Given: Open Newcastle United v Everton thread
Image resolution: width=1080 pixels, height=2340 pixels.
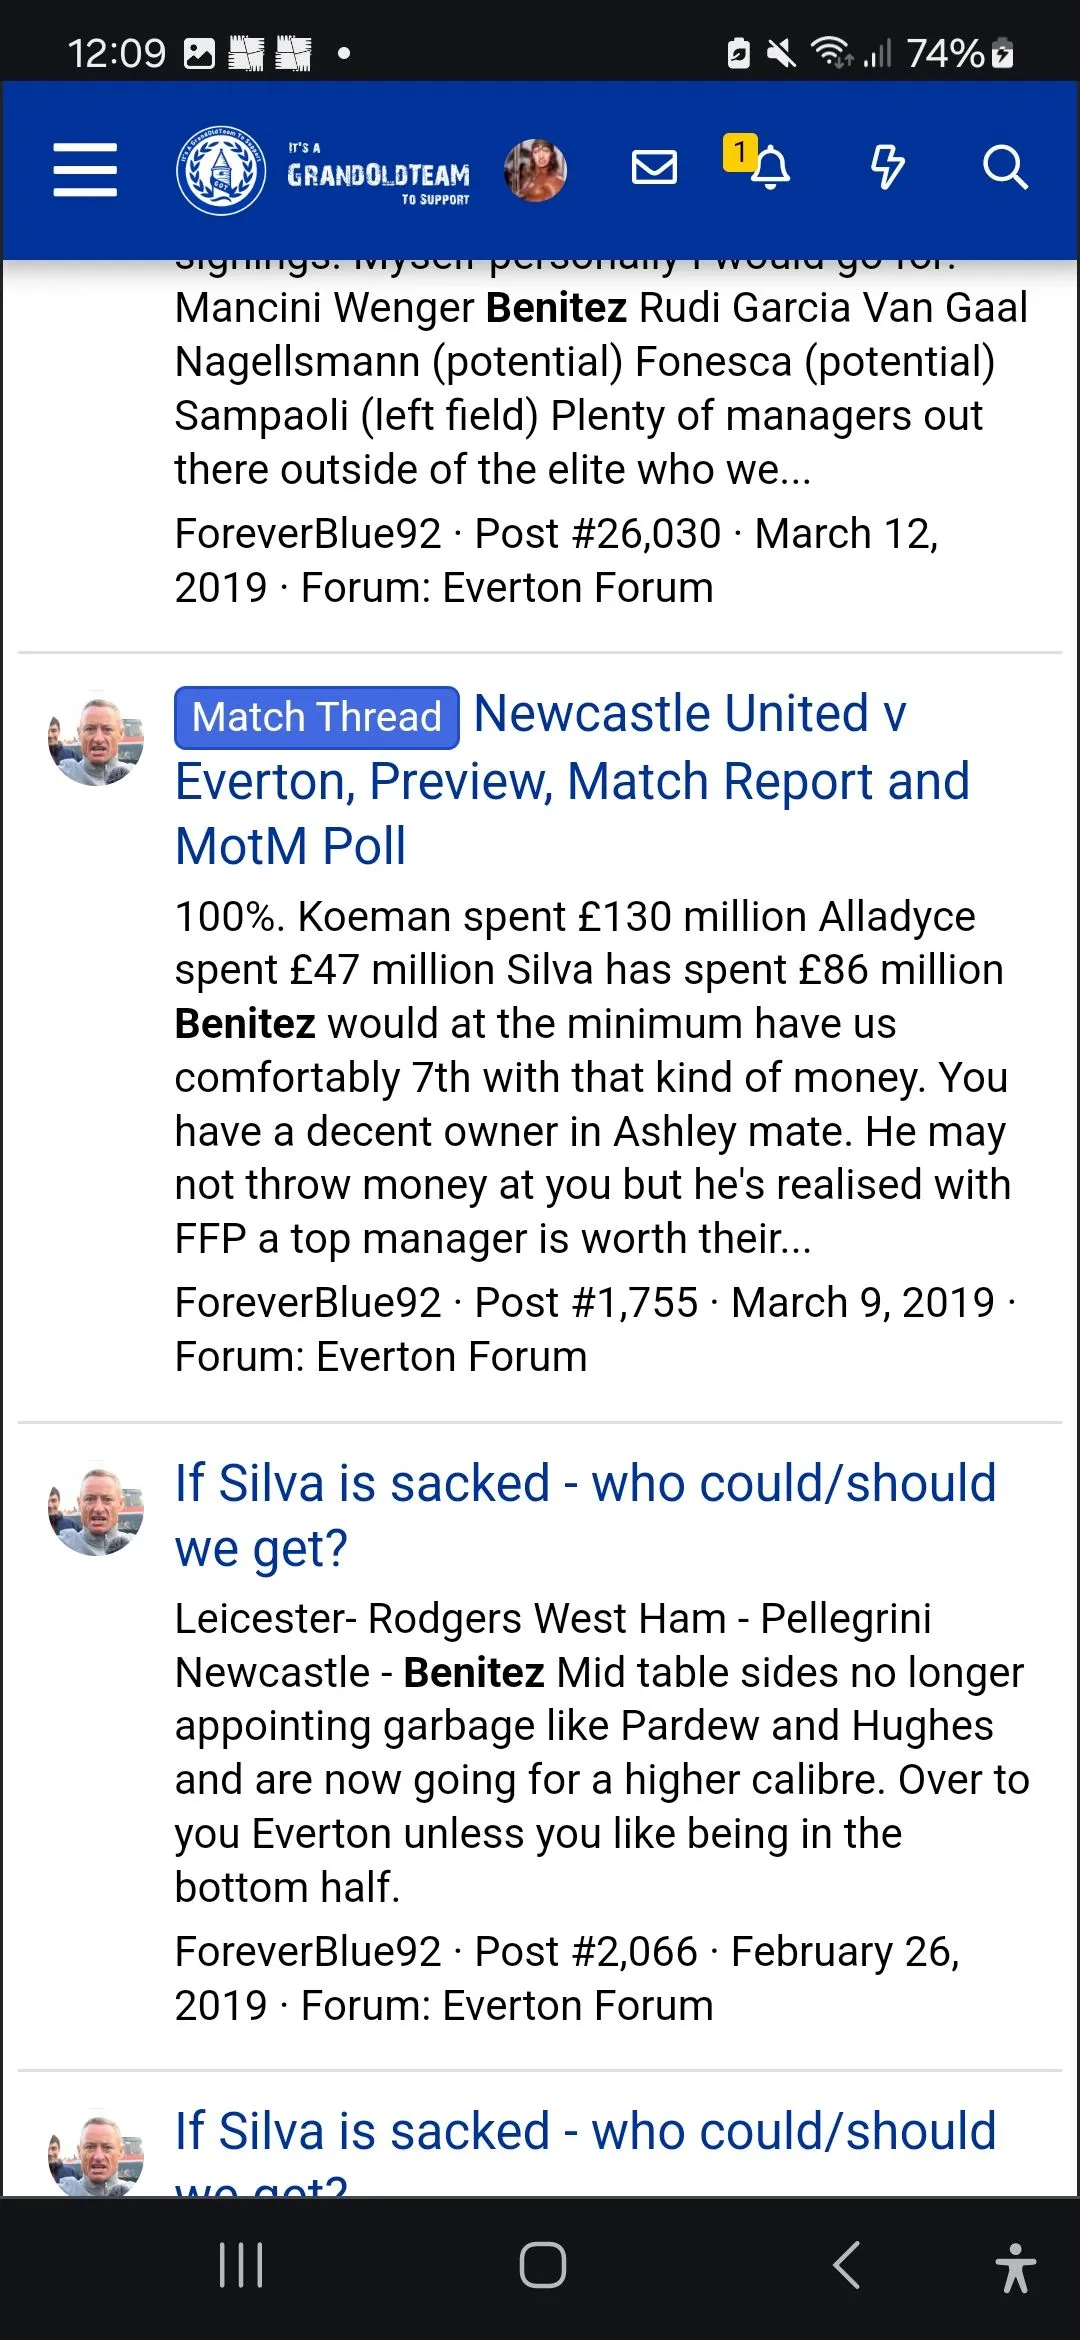Looking at the screenshot, I should (x=572, y=781).
